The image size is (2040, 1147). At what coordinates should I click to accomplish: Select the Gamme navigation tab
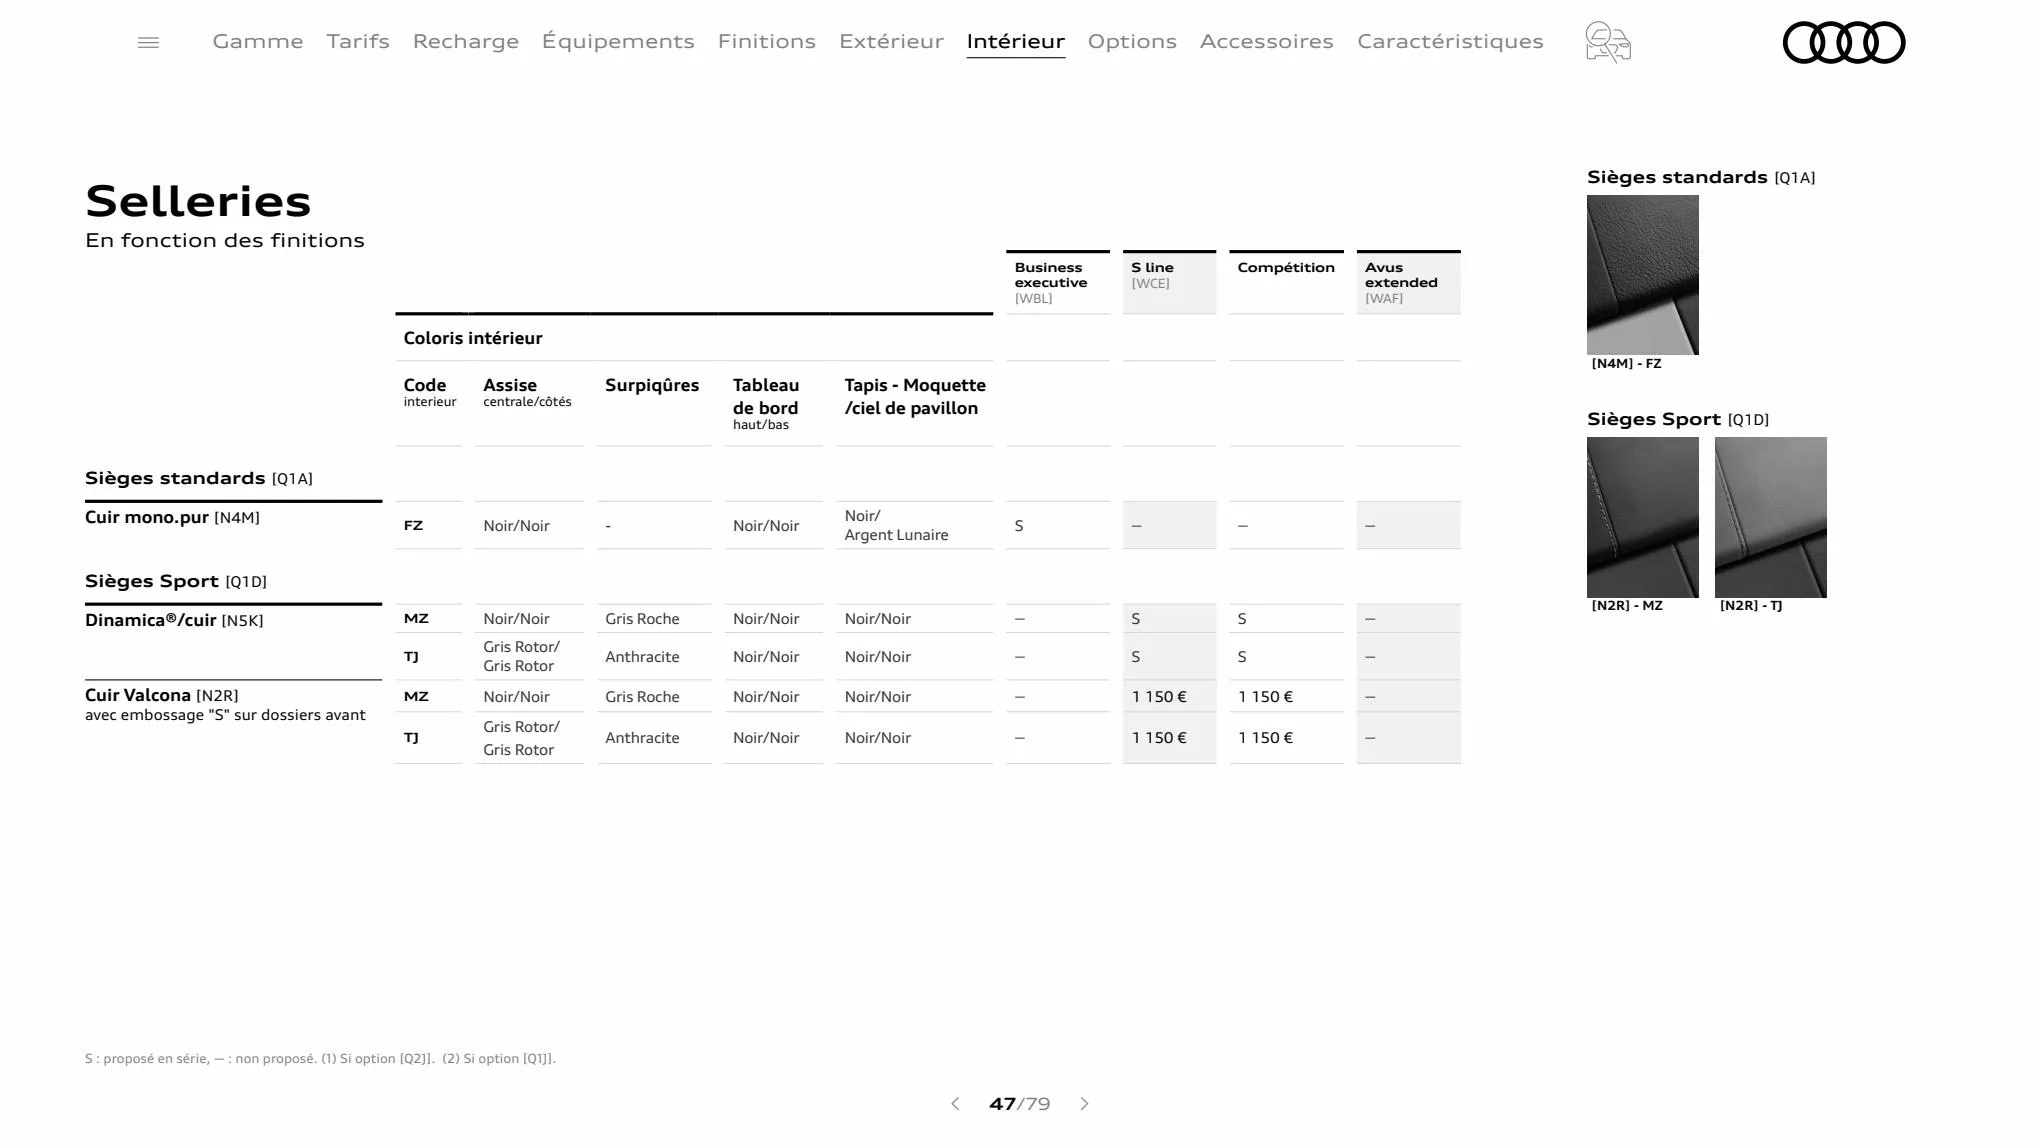[x=258, y=41]
